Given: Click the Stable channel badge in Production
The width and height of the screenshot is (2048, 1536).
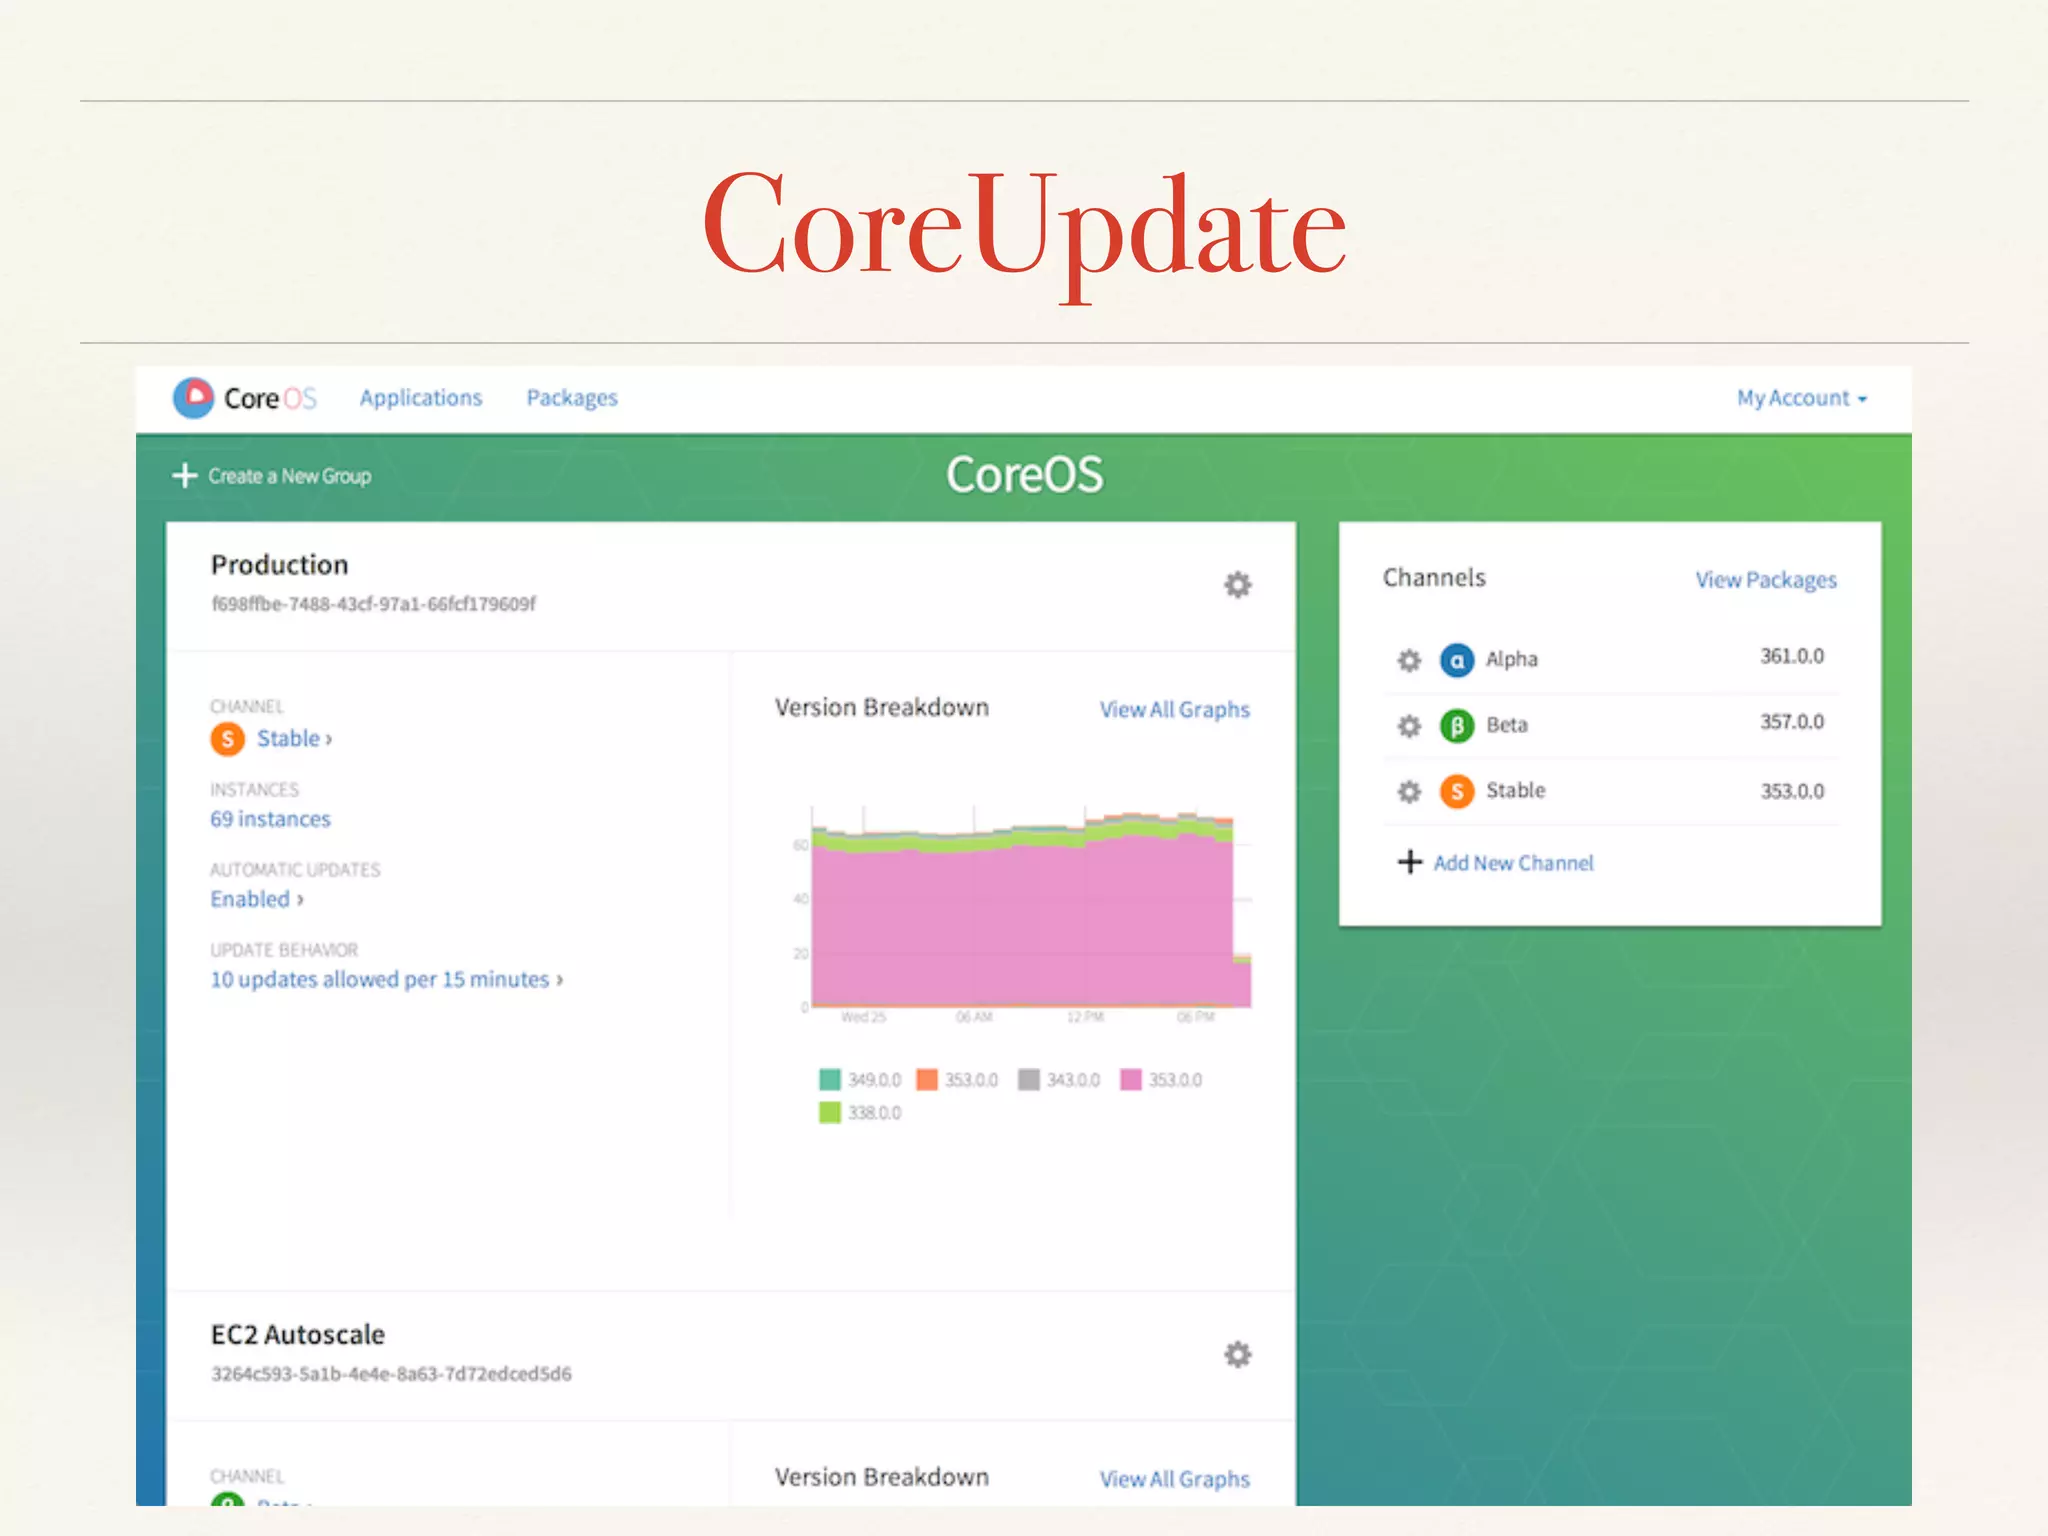Looking at the screenshot, I should [x=228, y=739].
